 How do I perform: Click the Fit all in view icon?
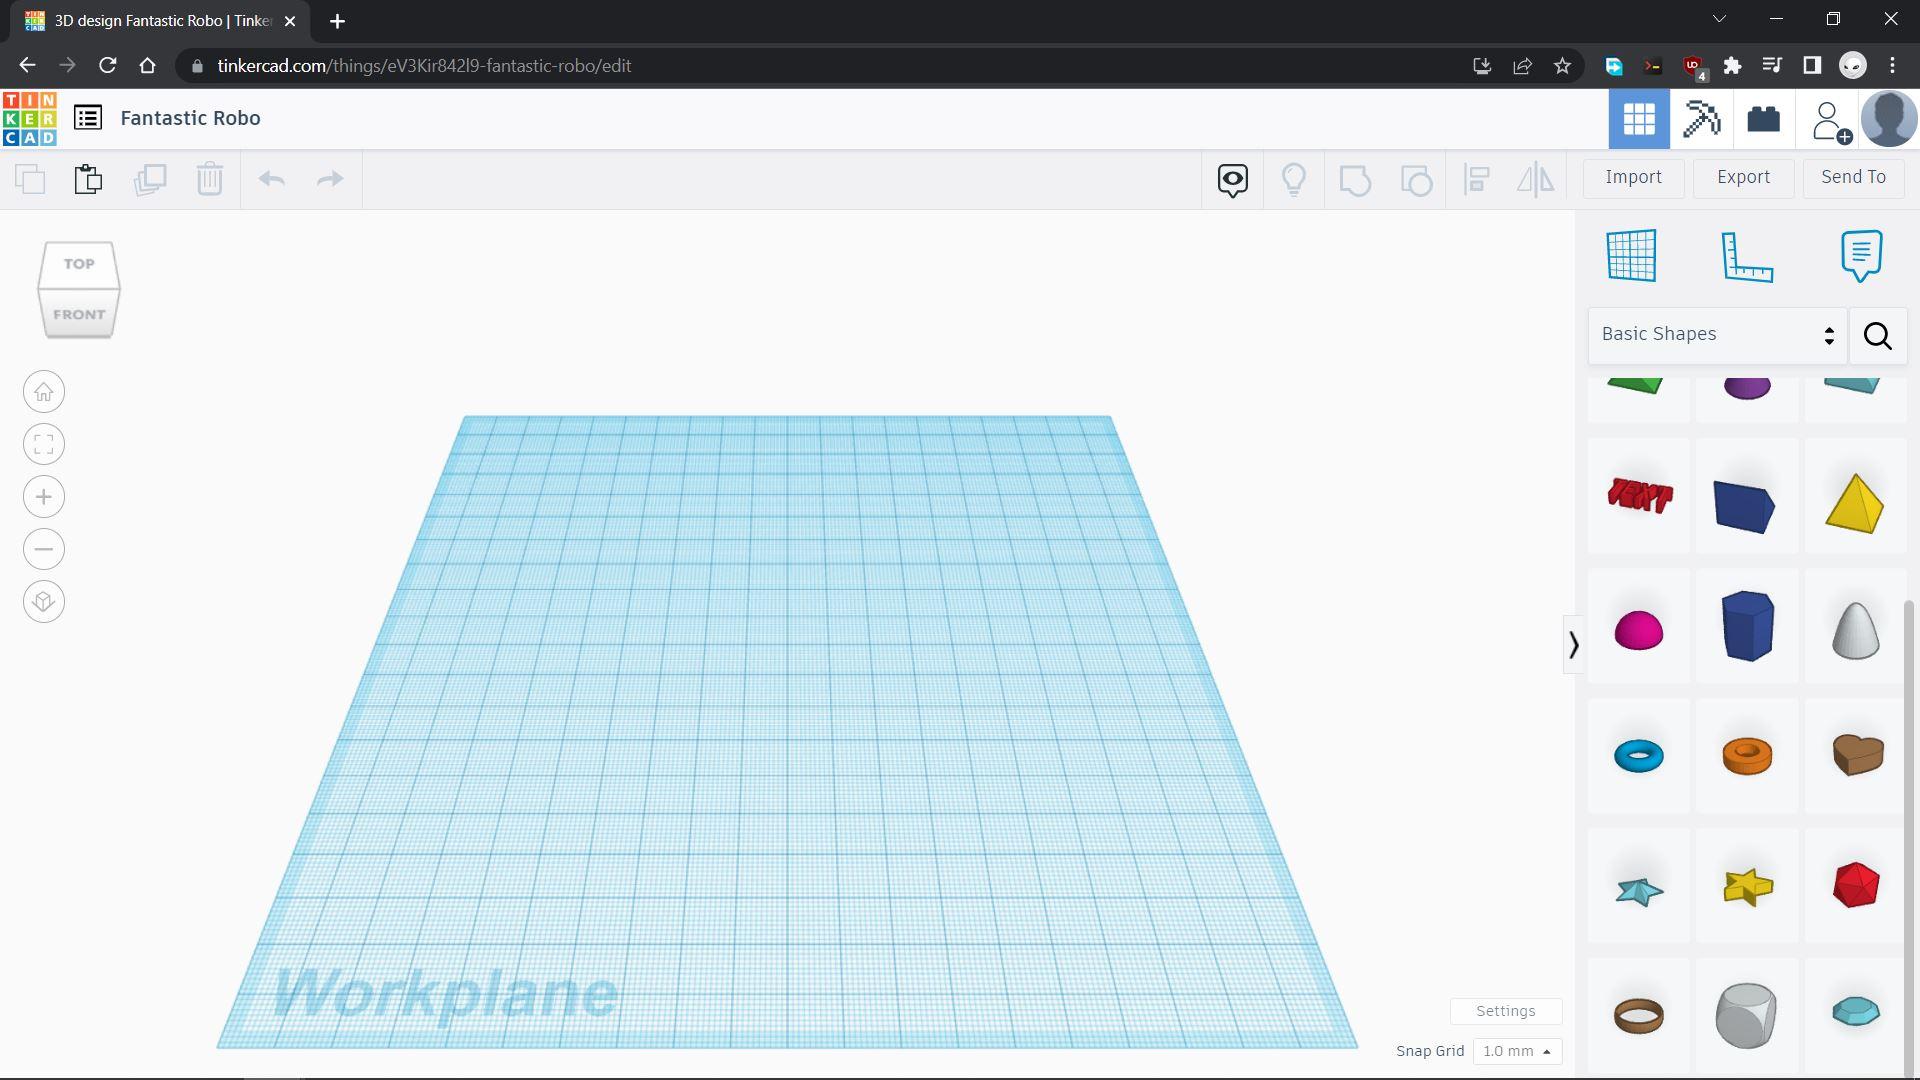44,445
